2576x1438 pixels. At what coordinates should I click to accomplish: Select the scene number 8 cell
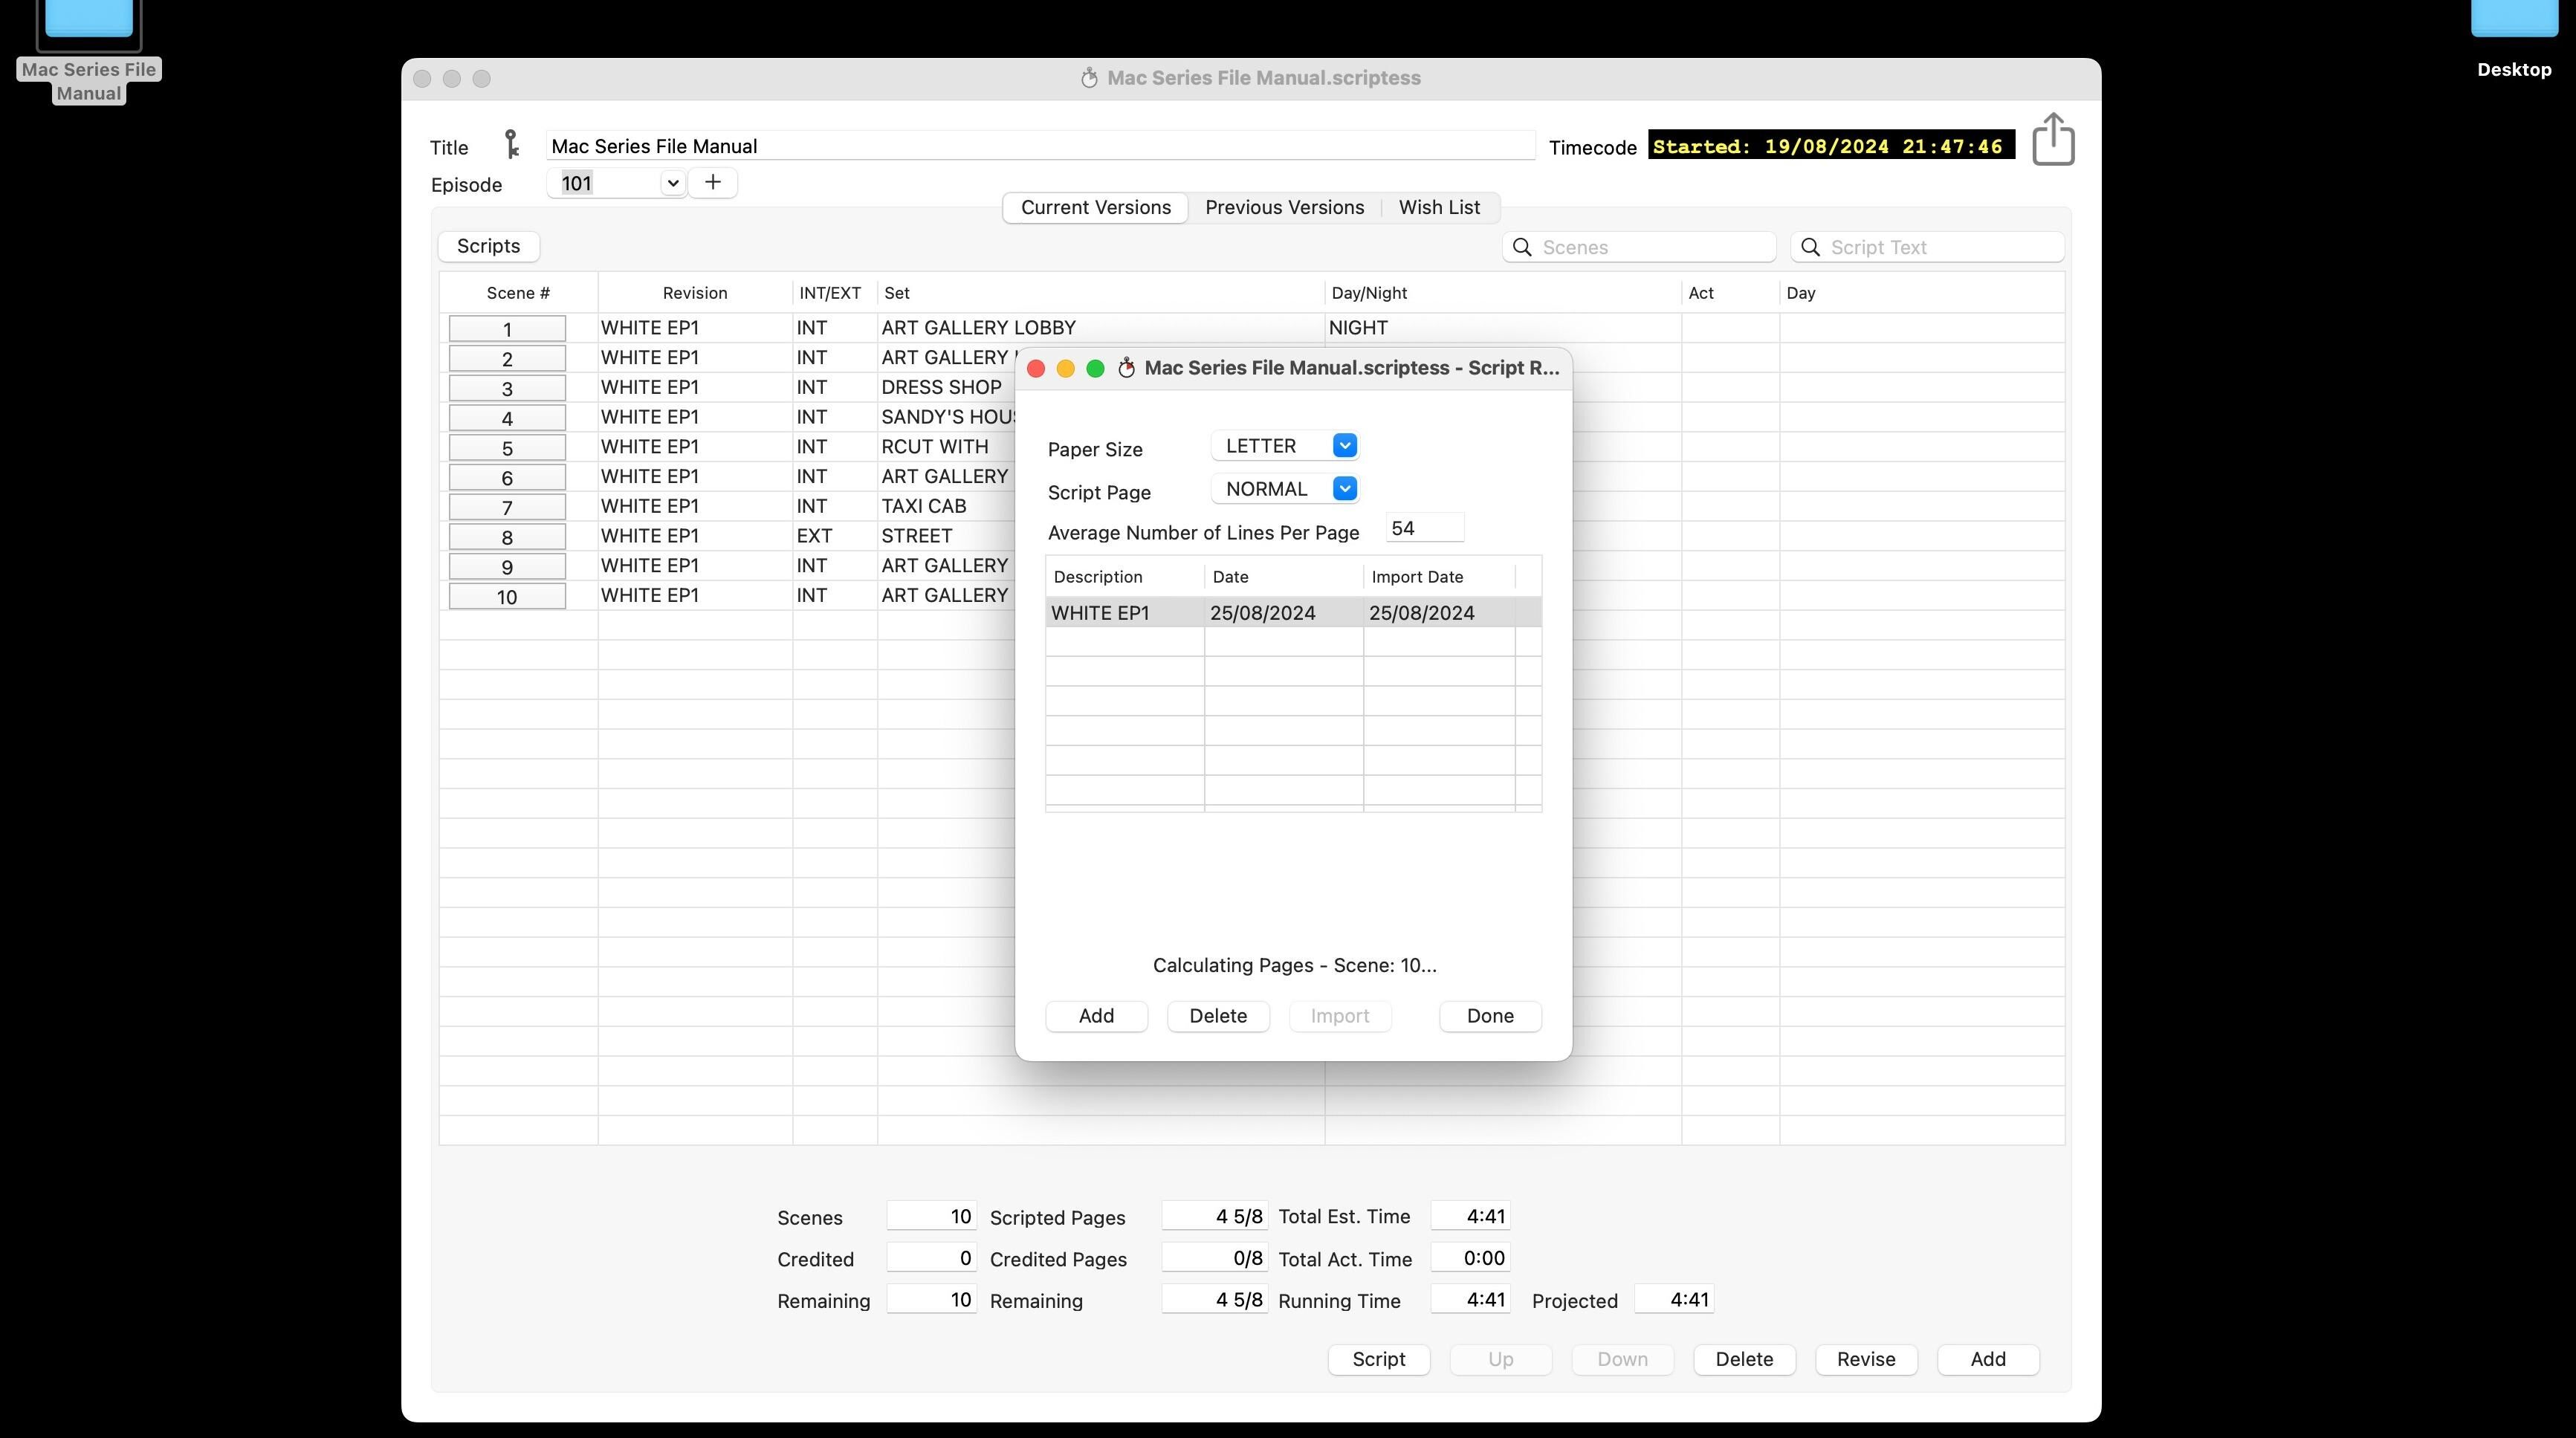(507, 537)
